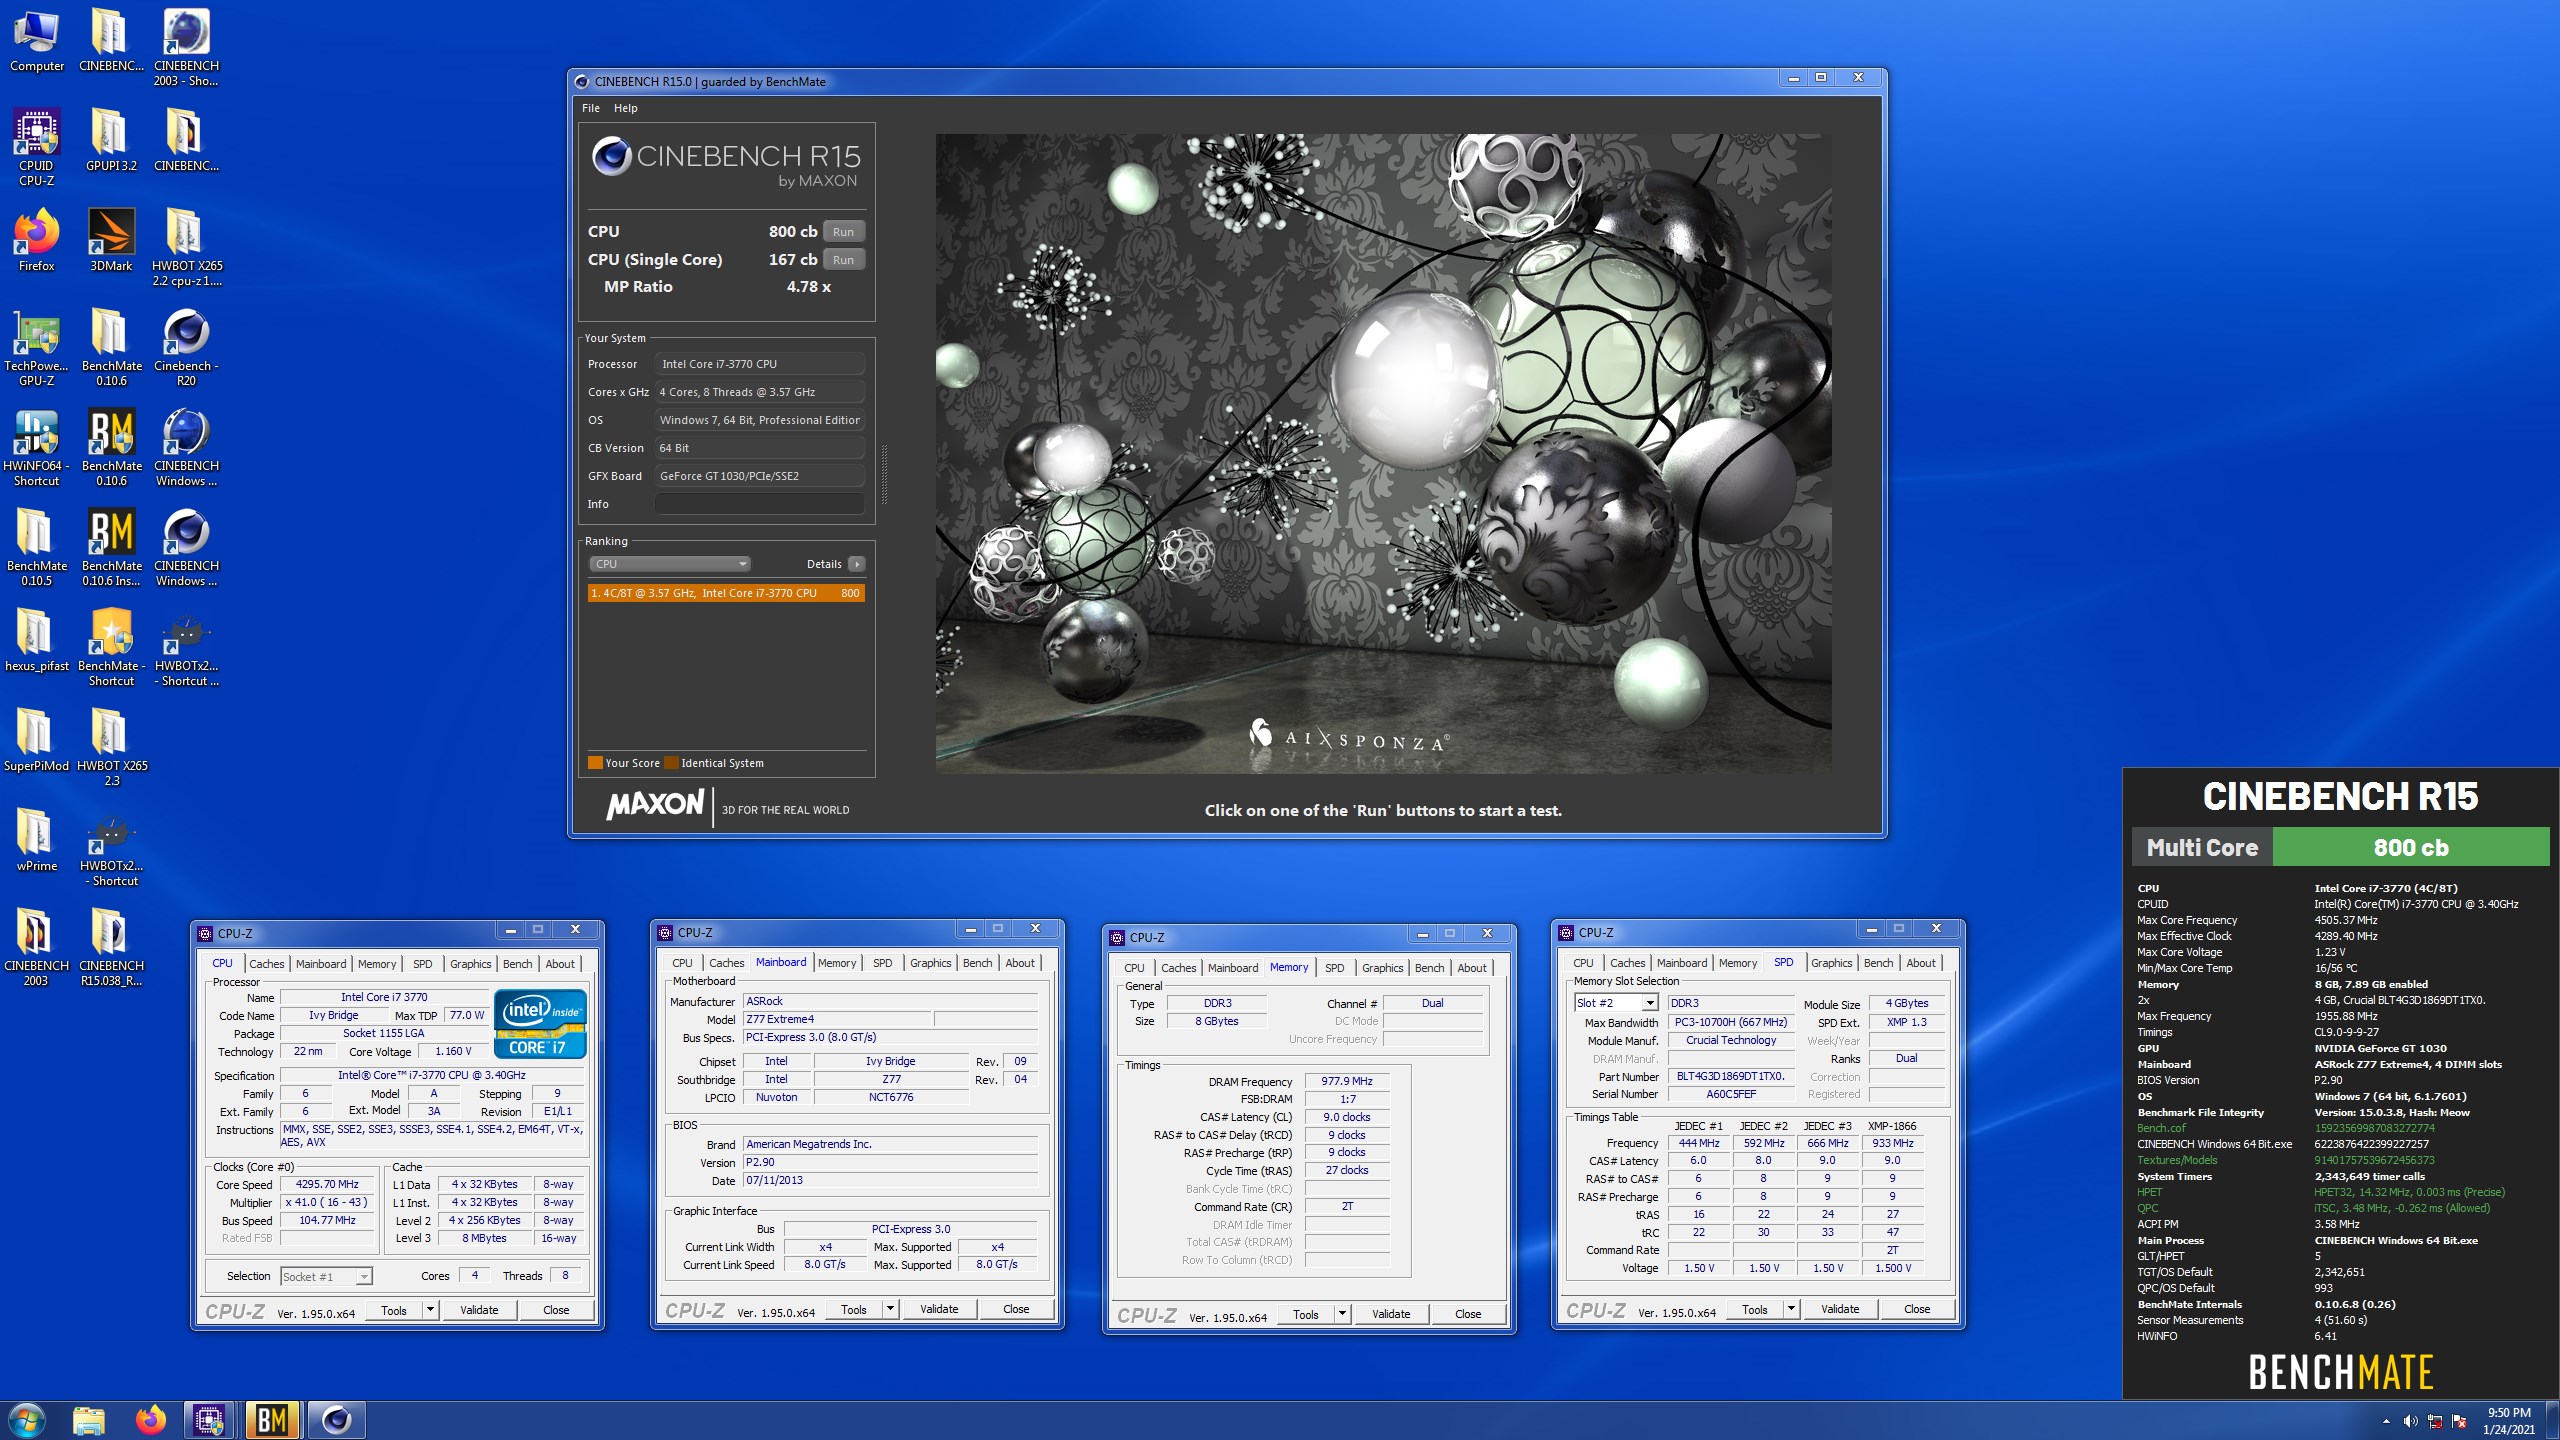The width and height of the screenshot is (2560, 1440).
Task: Launch Firefox from the desktop
Action: pyautogui.click(x=37, y=240)
